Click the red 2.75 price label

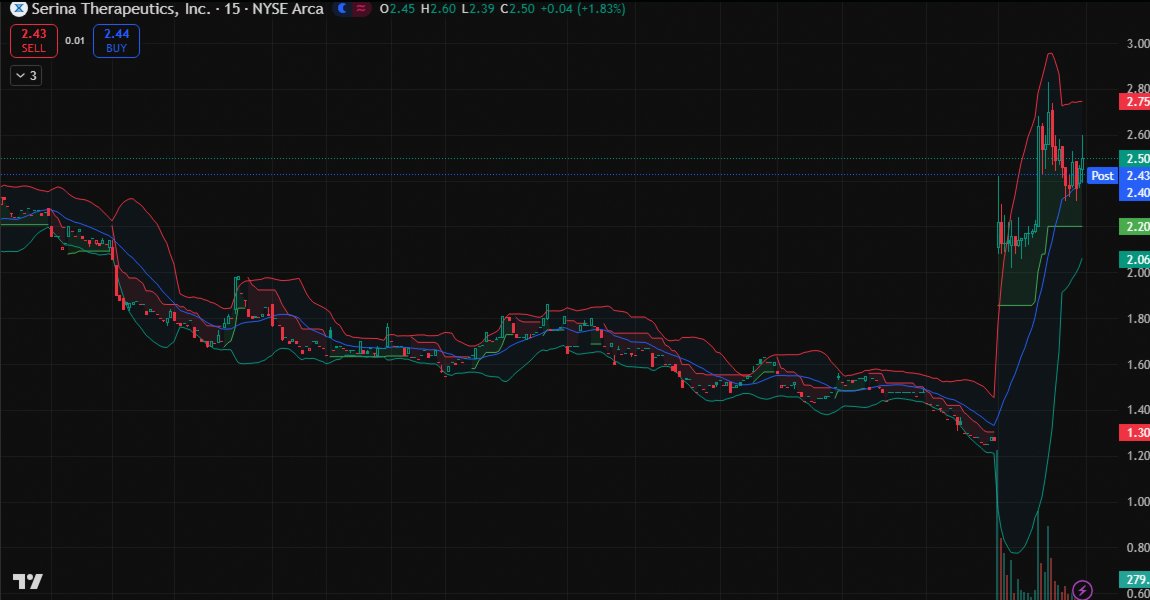tap(1135, 102)
